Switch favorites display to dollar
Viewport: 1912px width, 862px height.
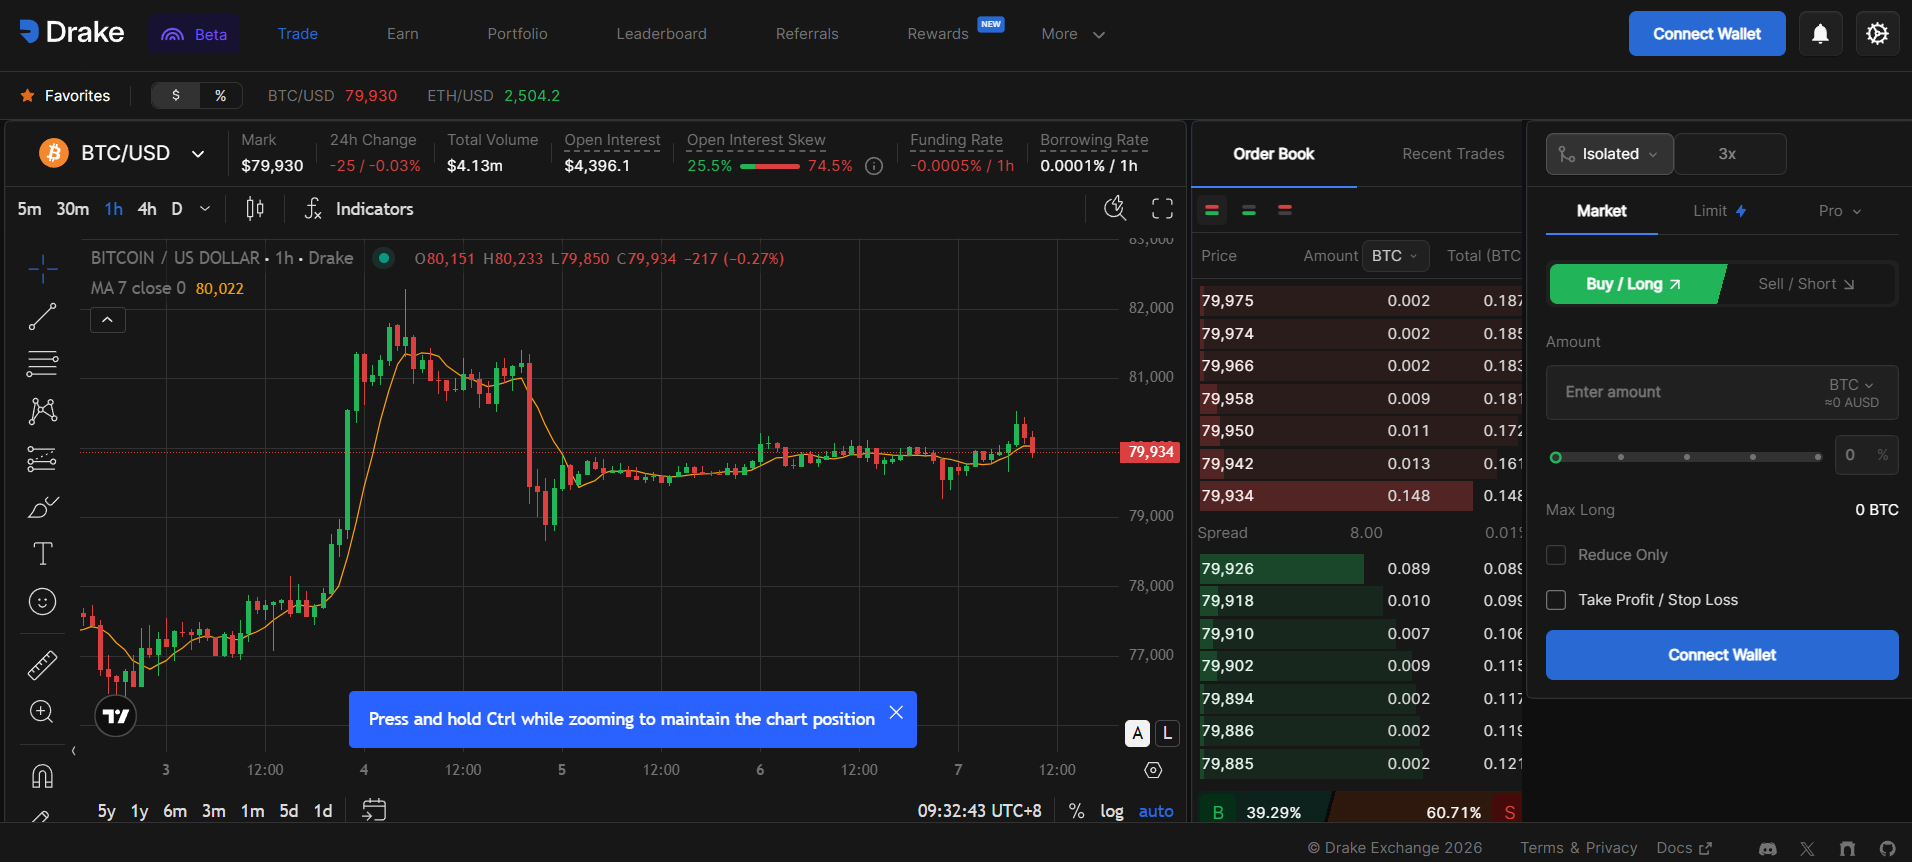pos(176,96)
